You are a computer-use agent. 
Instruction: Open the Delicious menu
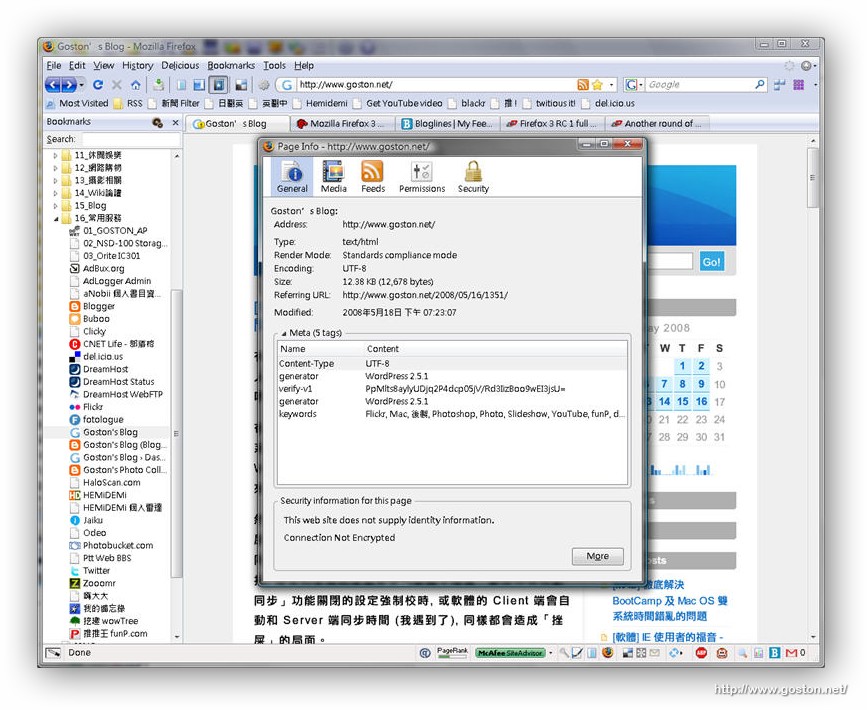tap(180, 65)
